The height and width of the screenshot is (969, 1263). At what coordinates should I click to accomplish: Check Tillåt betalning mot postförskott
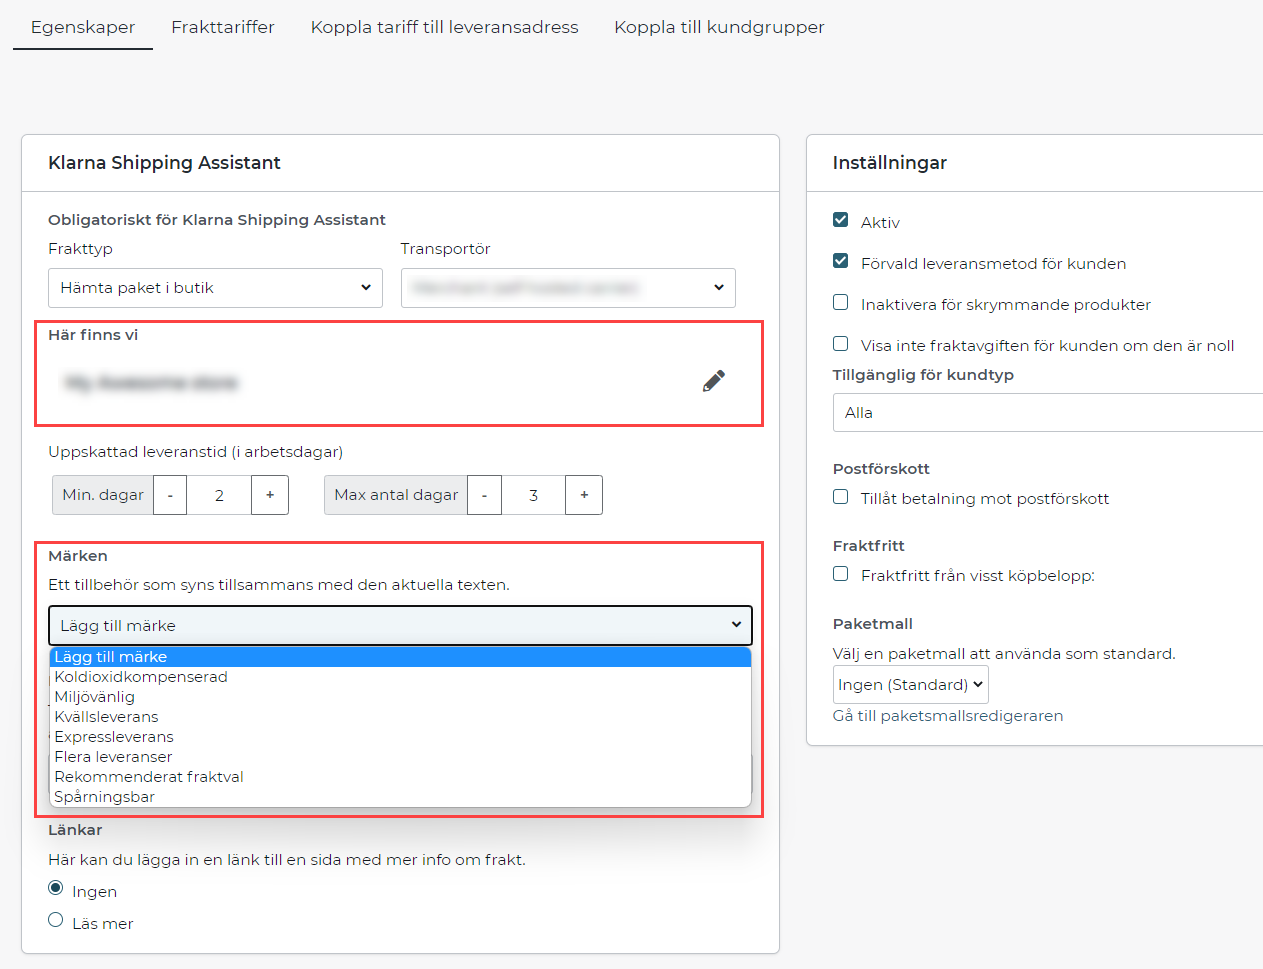coord(840,496)
